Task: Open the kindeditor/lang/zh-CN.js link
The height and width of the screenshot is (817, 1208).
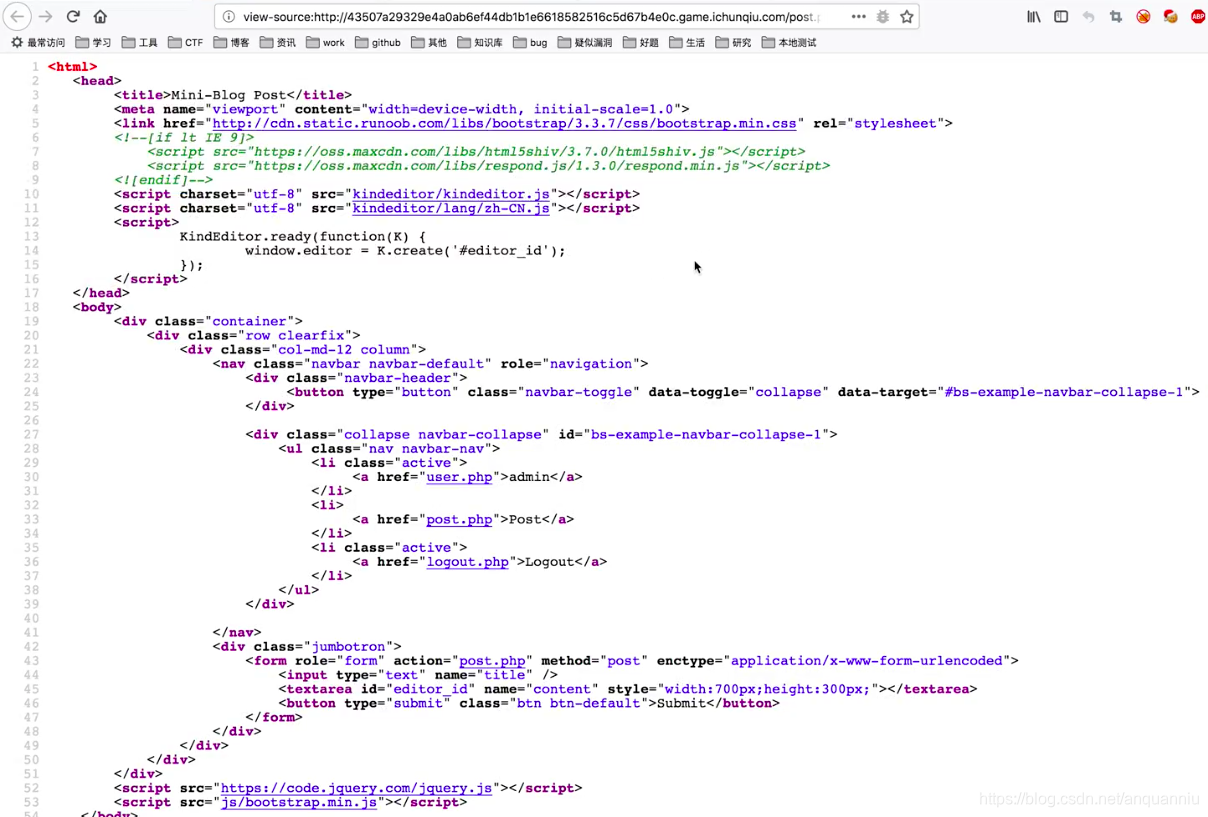Action: click(451, 208)
